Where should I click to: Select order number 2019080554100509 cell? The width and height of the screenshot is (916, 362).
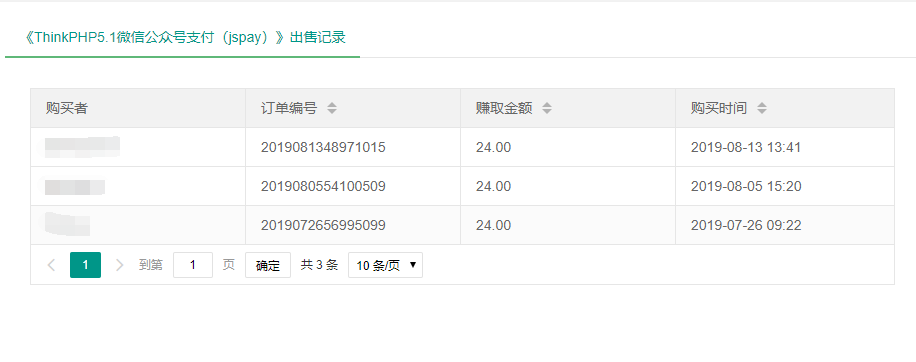tap(323, 186)
